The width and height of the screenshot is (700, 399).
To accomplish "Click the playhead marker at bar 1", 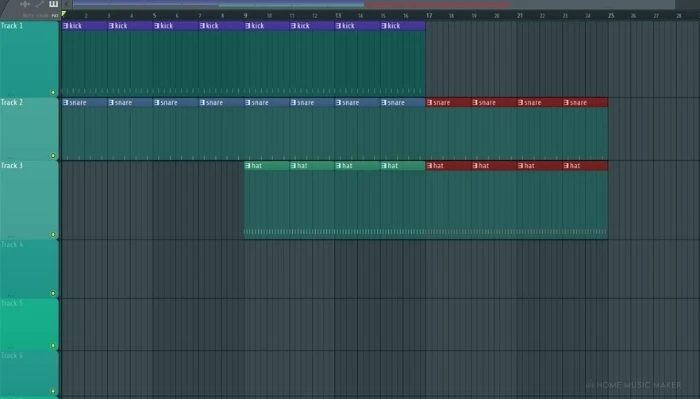I will 64,14.
